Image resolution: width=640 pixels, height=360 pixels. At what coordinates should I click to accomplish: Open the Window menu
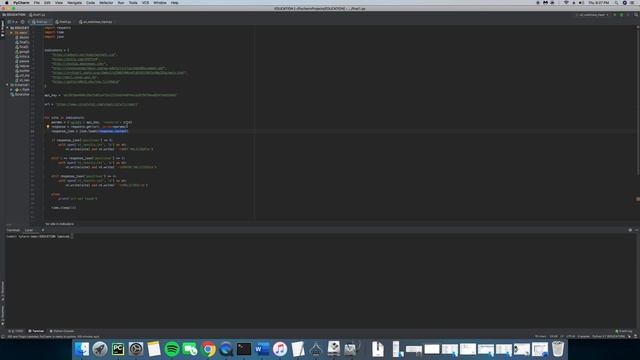coord(160,2)
